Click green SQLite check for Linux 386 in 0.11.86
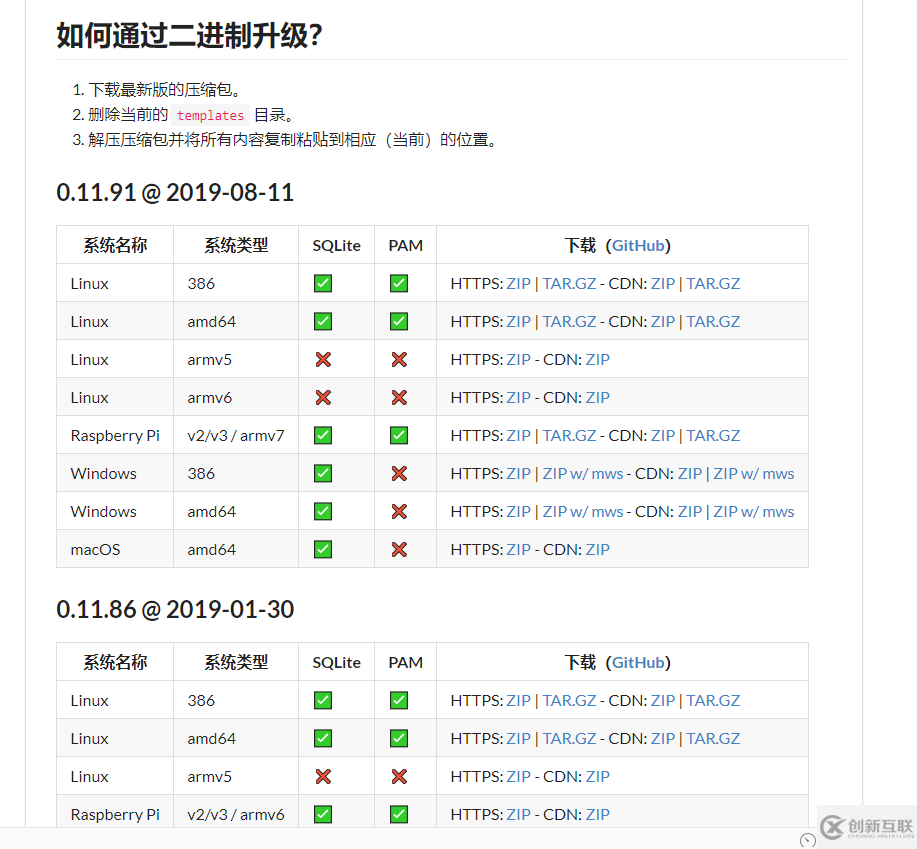The image size is (917, 849). [322, 700]
